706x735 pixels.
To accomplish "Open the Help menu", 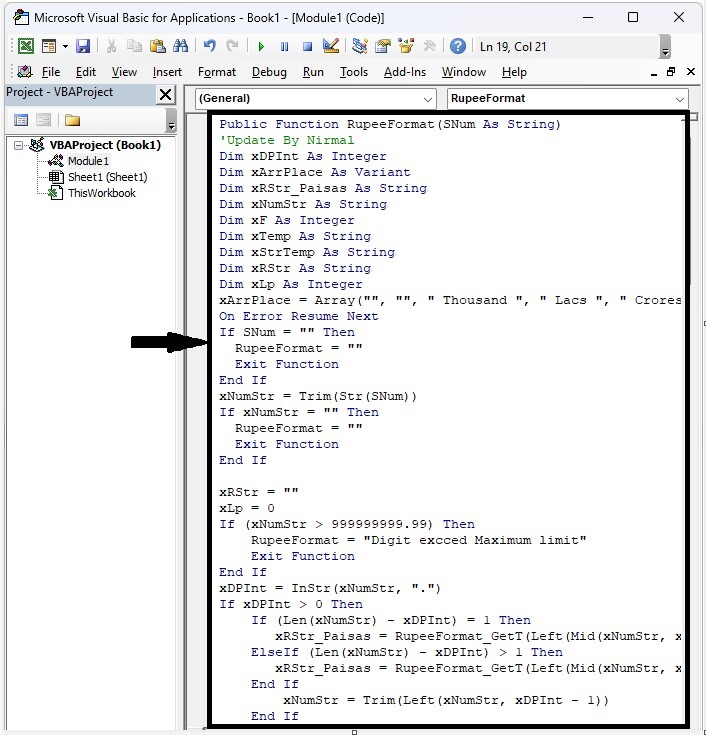I will [514, 72].
